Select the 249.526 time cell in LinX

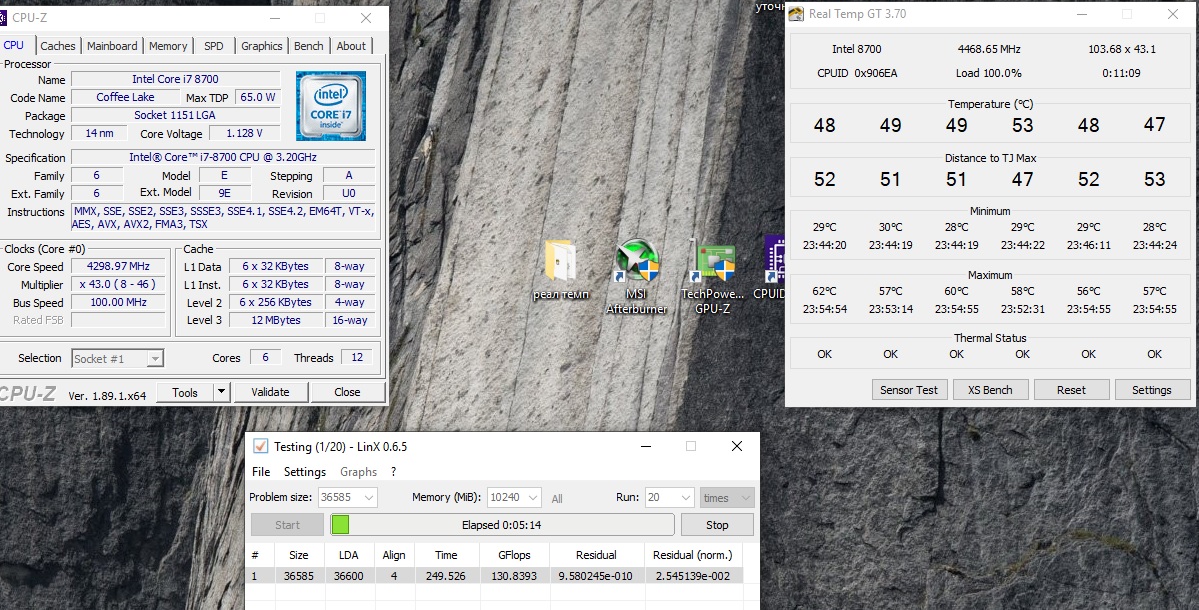(x=446, y=576)
